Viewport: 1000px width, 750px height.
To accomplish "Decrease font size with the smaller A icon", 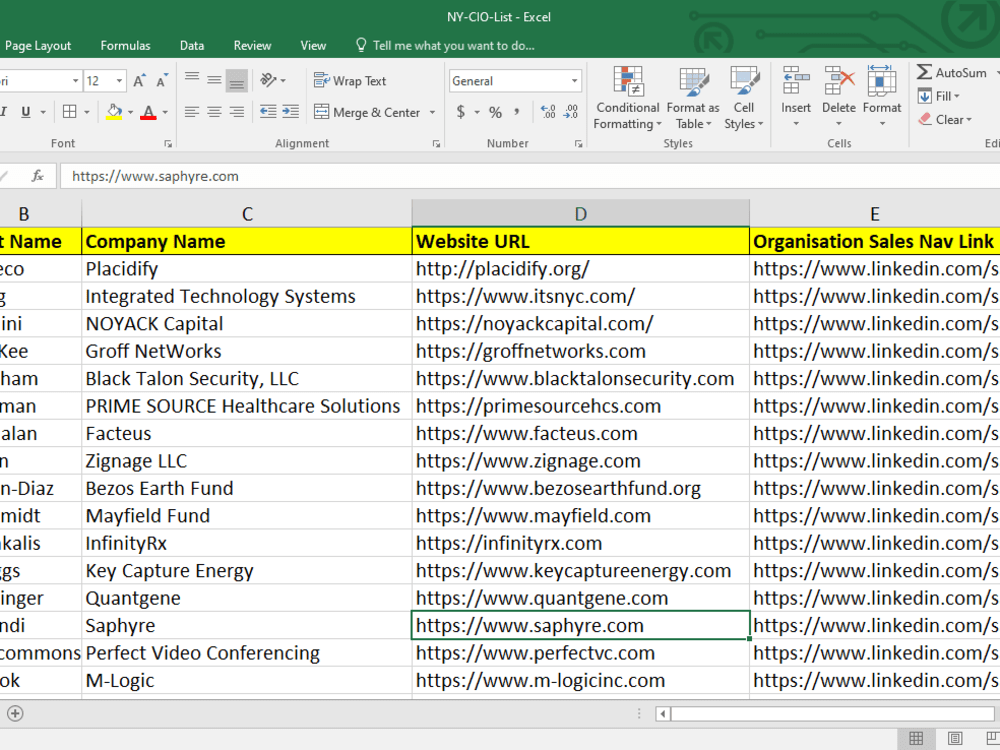I will pos(161,81).
